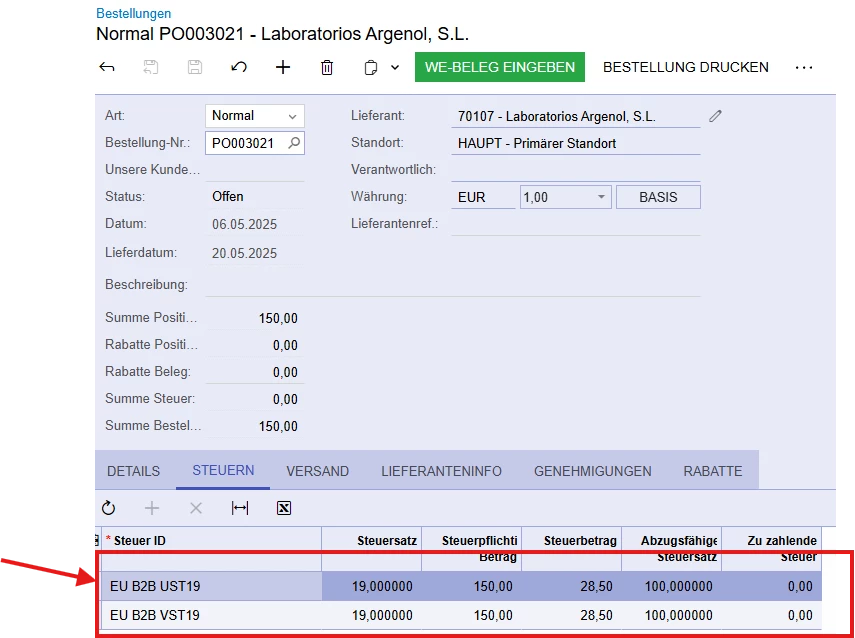Add a new order with plus icon
The height and width of the screenshot is (638, 855).
pyautogui.click(x=283, y=67)
